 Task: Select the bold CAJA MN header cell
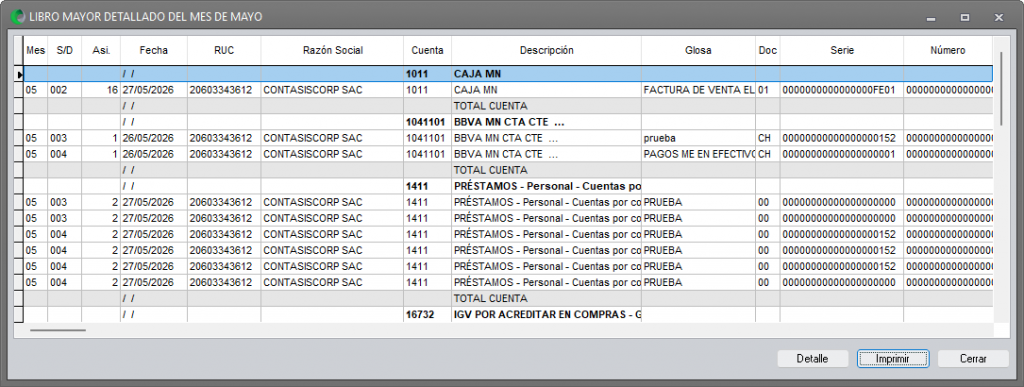[x=546, y=74]
